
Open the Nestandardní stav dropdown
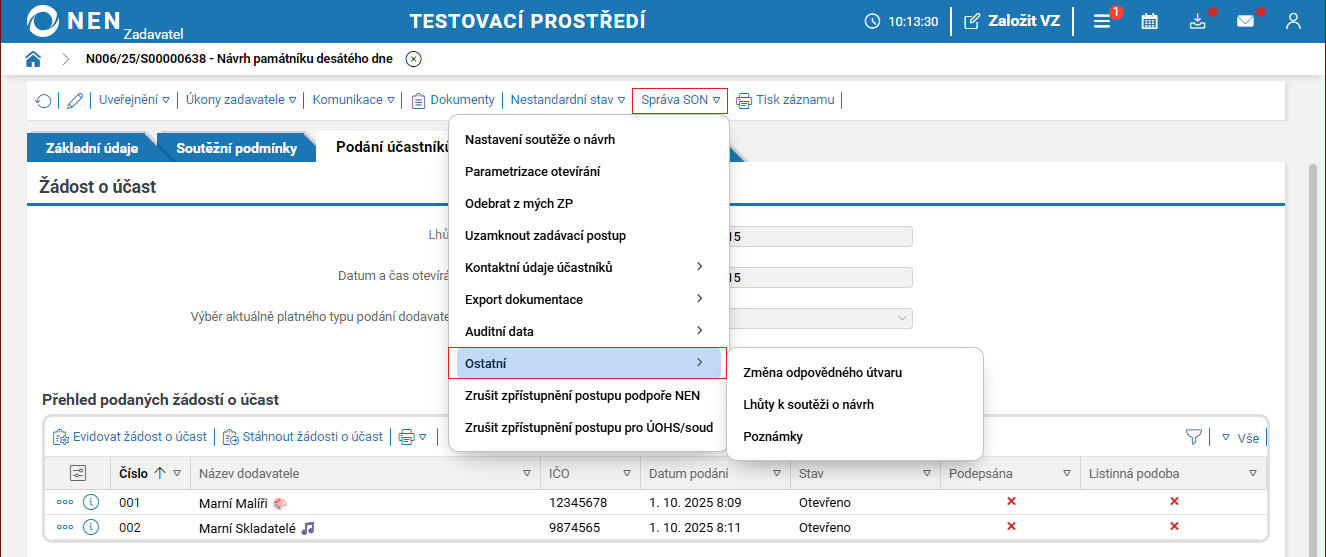(x=567, y=100)
